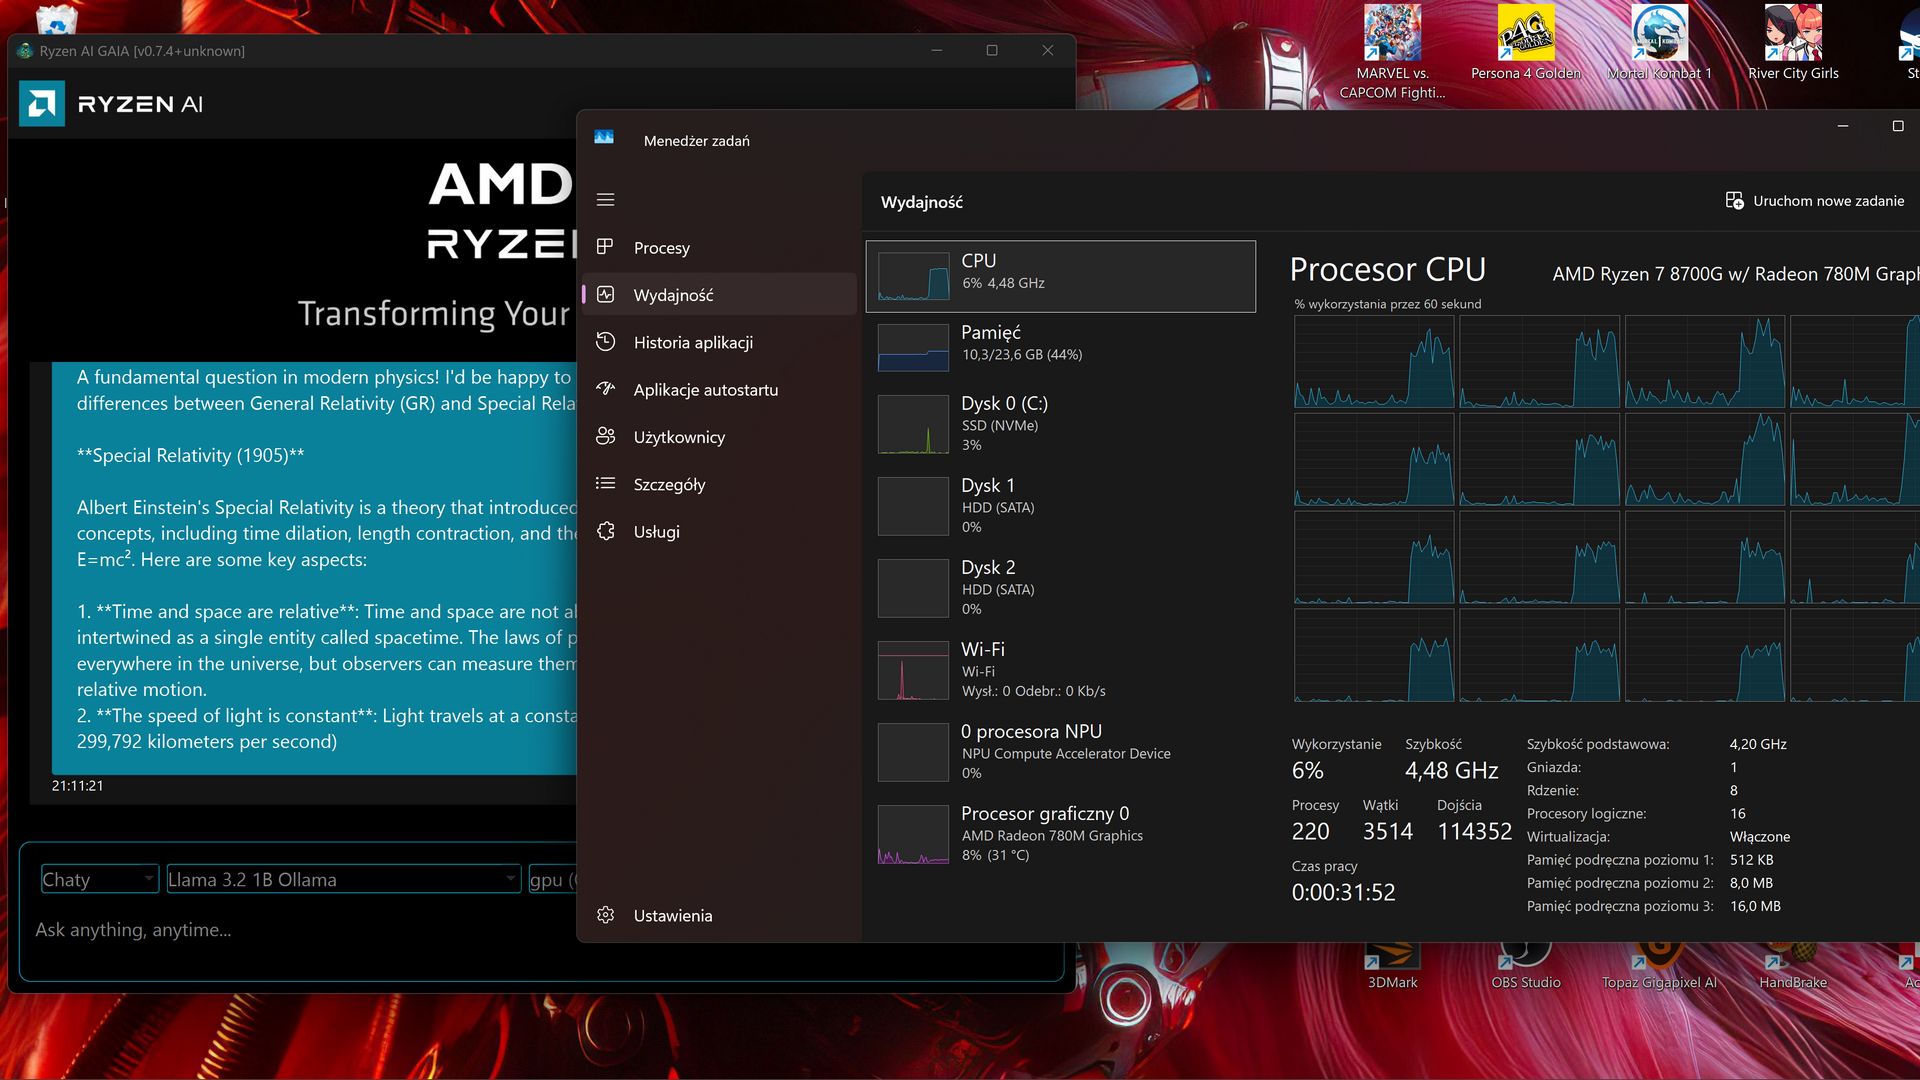Click the Historia aplikacji clock icon
Viewport: 1920px width, 1080px height.
tap(605, 342)
